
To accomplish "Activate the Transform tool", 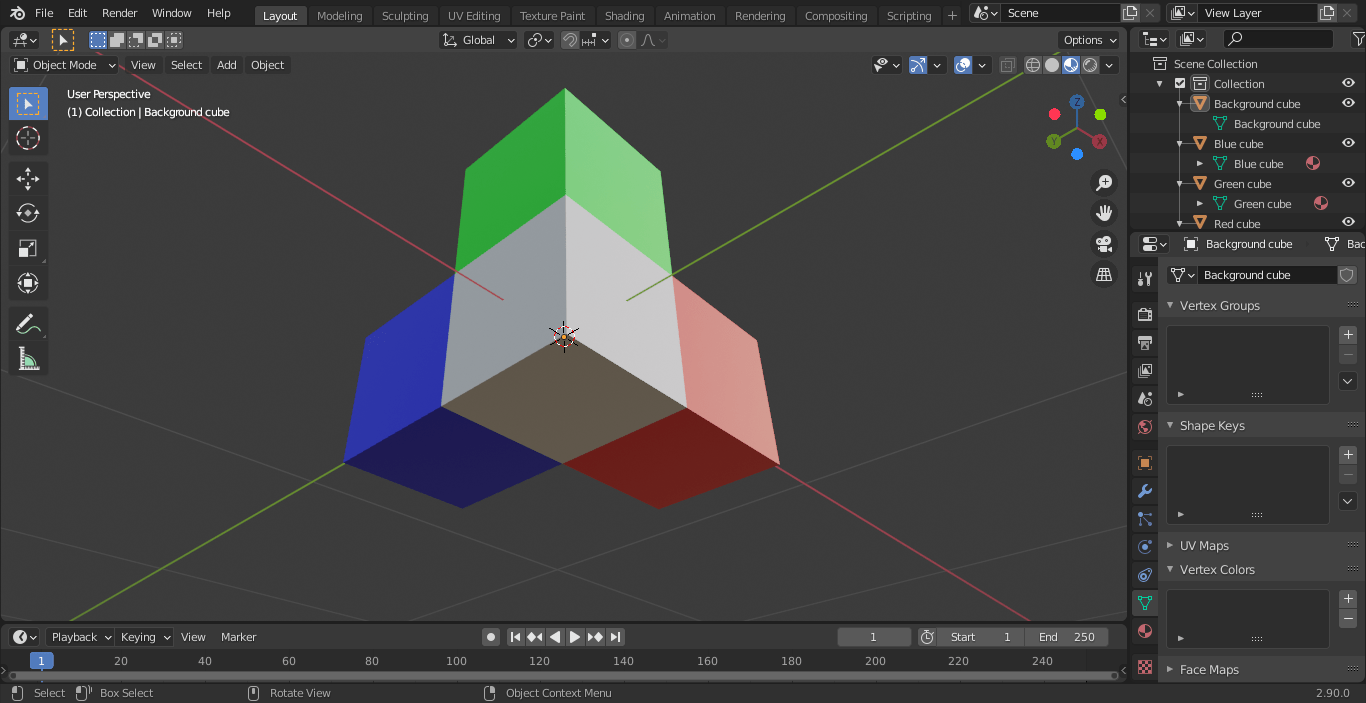I will click(28, 284).
